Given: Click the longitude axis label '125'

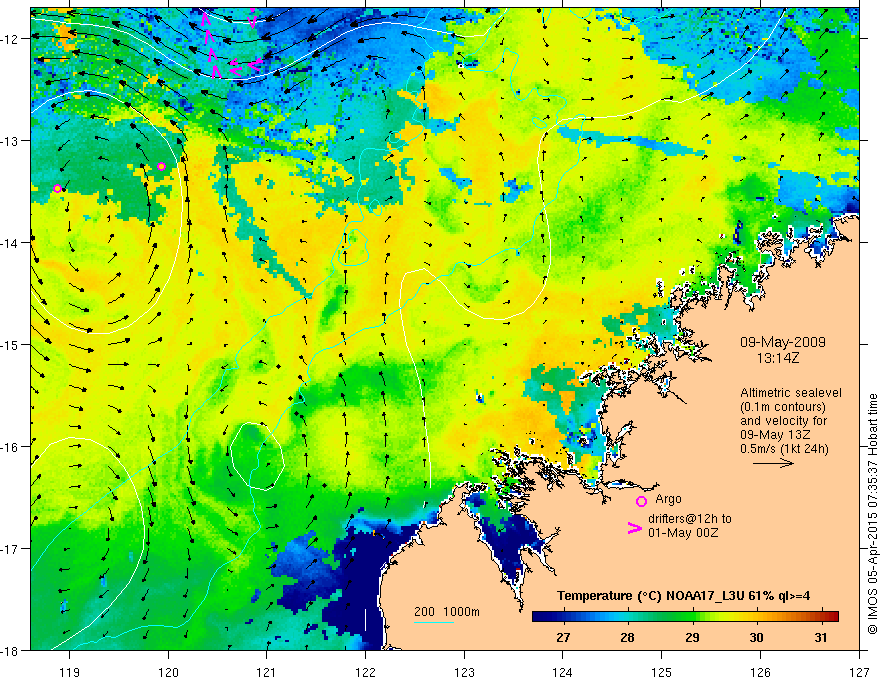Looking at the screenshot, I should [x=662, y=672].
